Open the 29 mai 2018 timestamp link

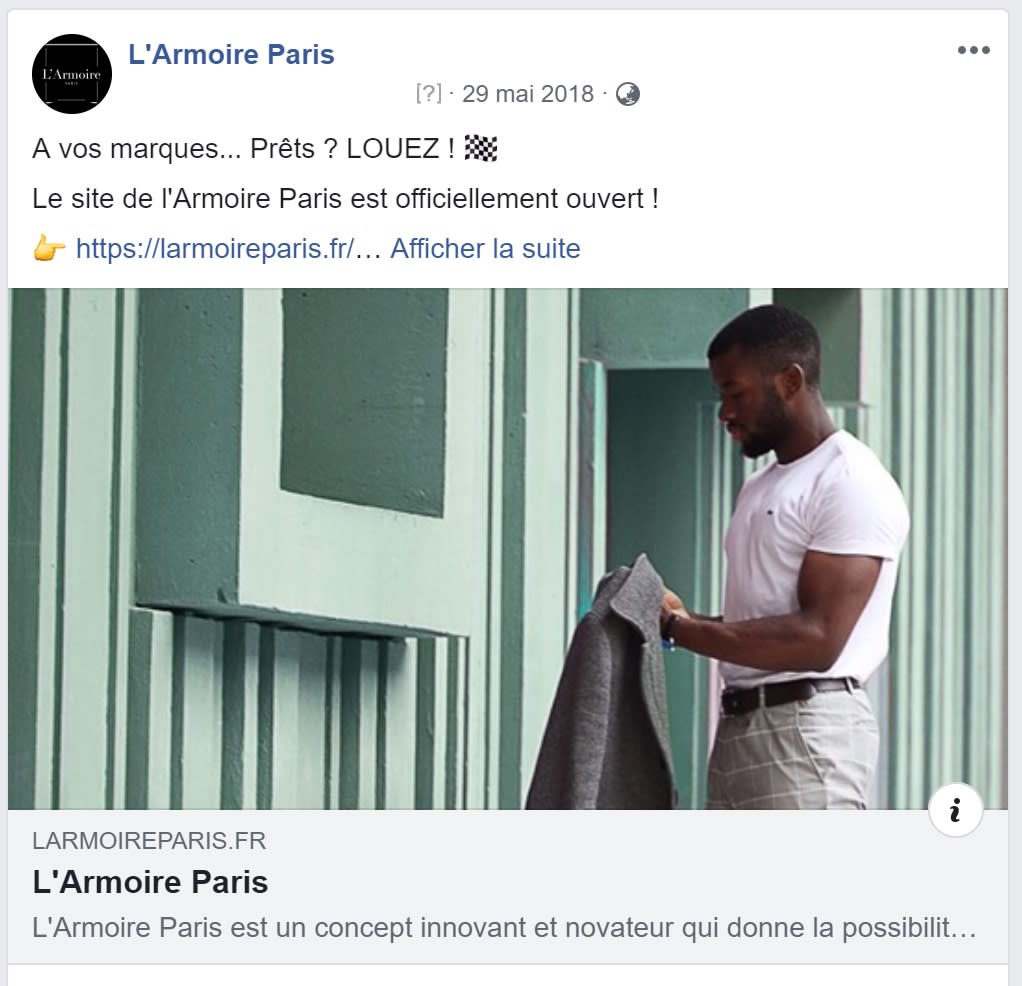tap(528, 94)
